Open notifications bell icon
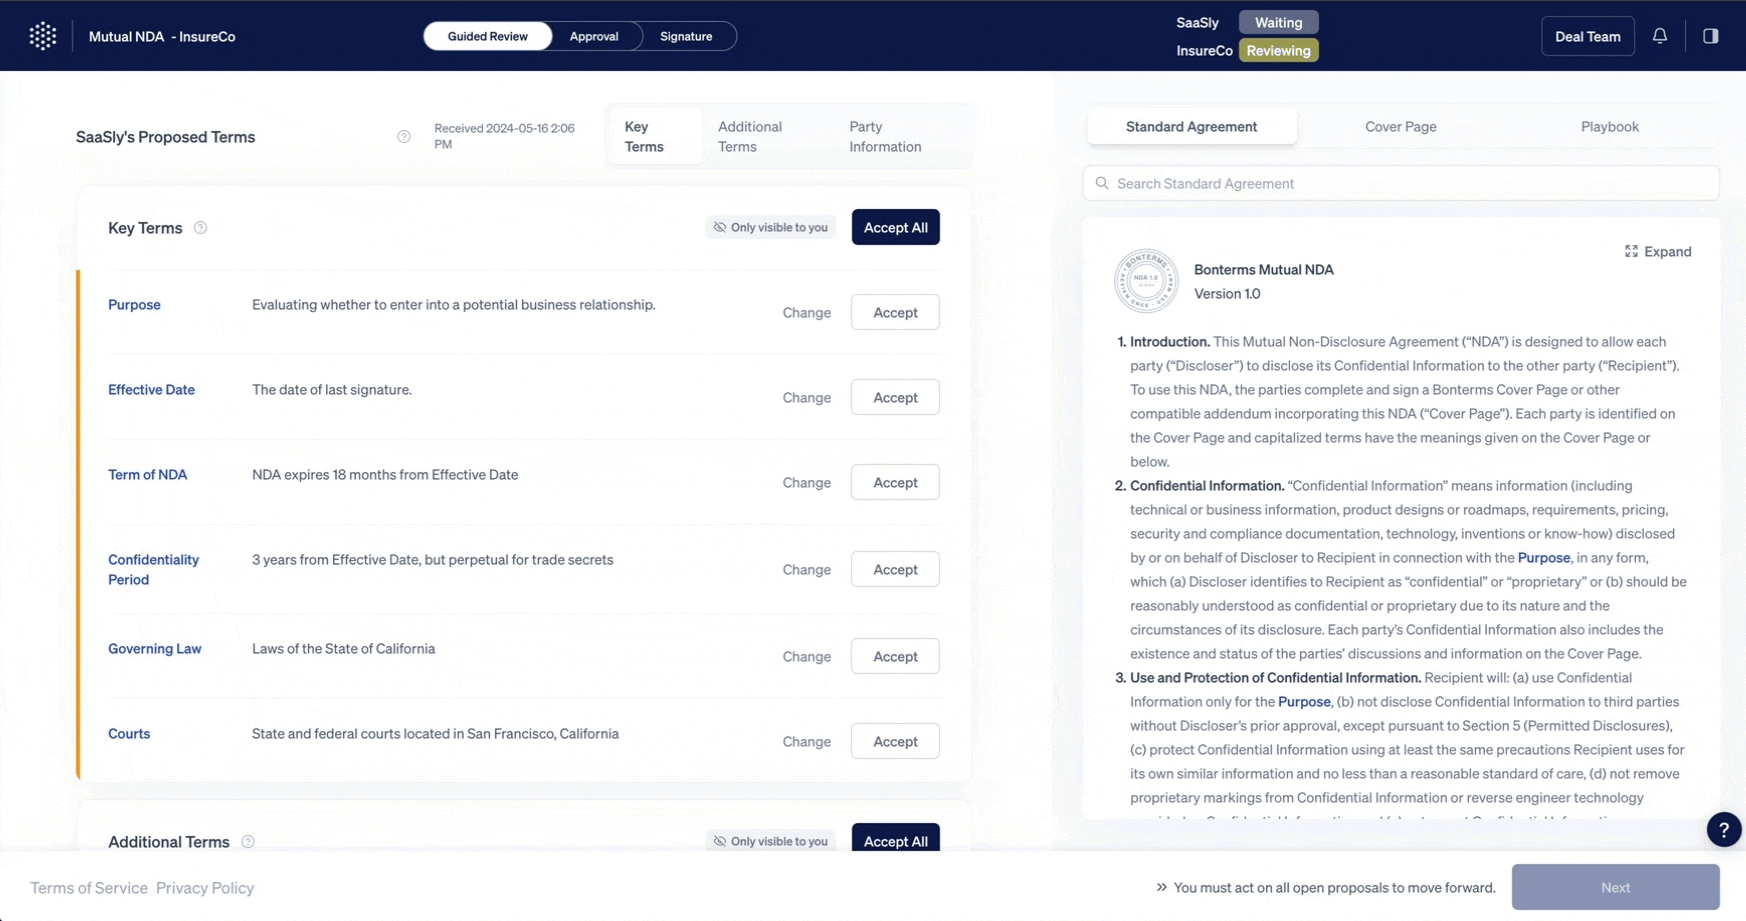 pyautogui.click(x=1660, y=36)
